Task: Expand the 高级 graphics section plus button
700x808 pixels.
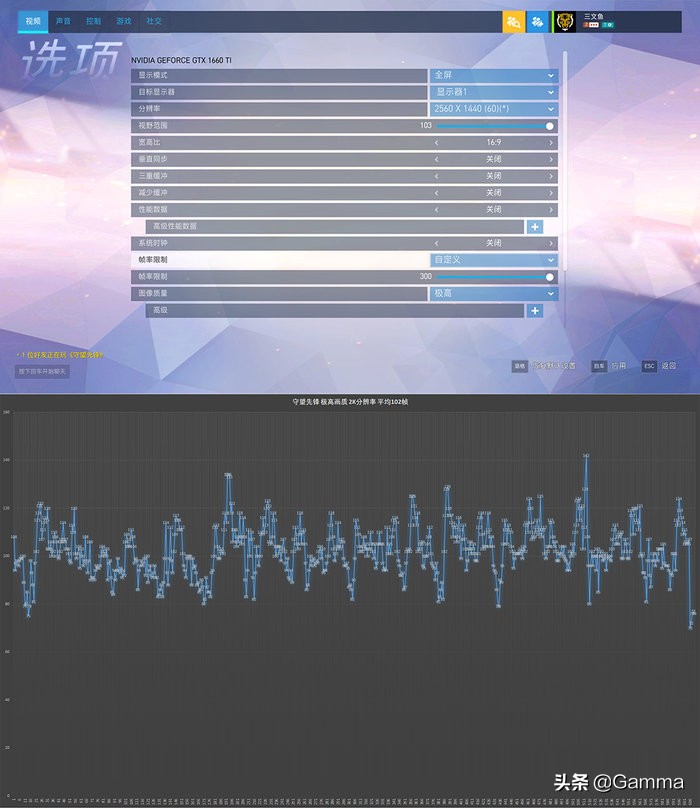Action: pos(535,311)
